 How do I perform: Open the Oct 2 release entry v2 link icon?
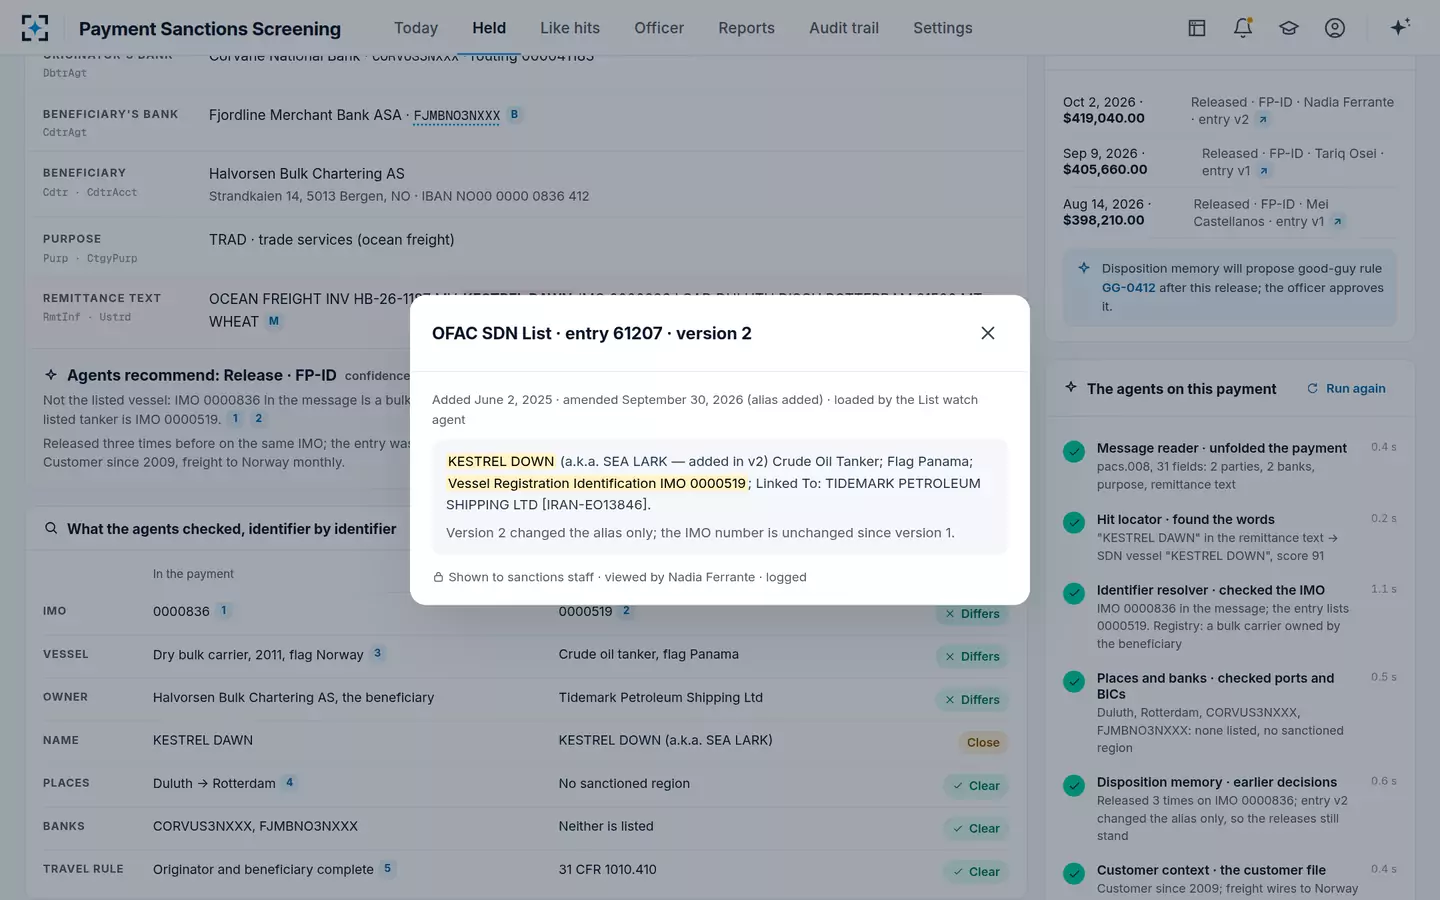pyautogui.click(x=1263, y=120)
